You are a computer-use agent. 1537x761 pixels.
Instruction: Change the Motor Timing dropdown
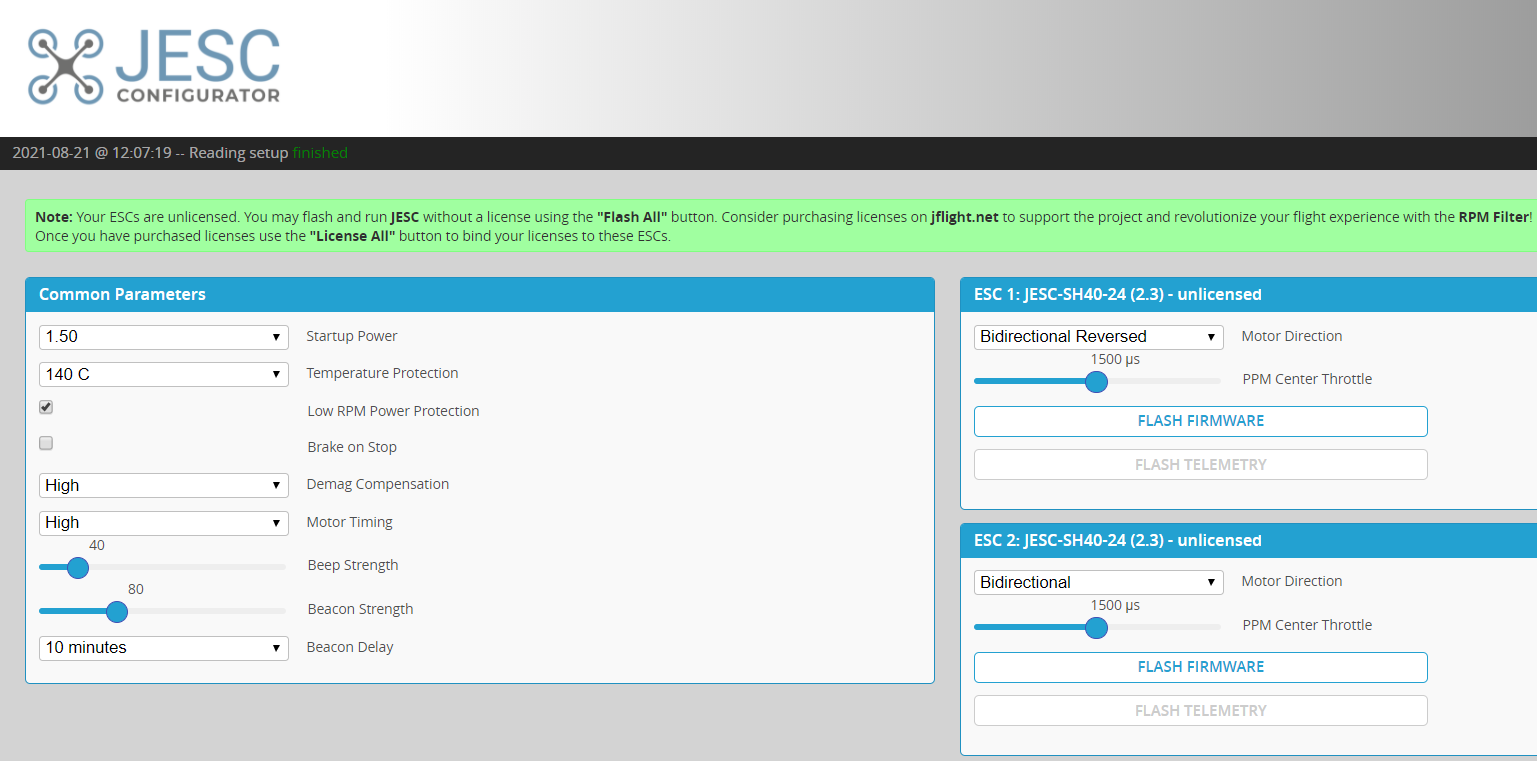[164, 522]
